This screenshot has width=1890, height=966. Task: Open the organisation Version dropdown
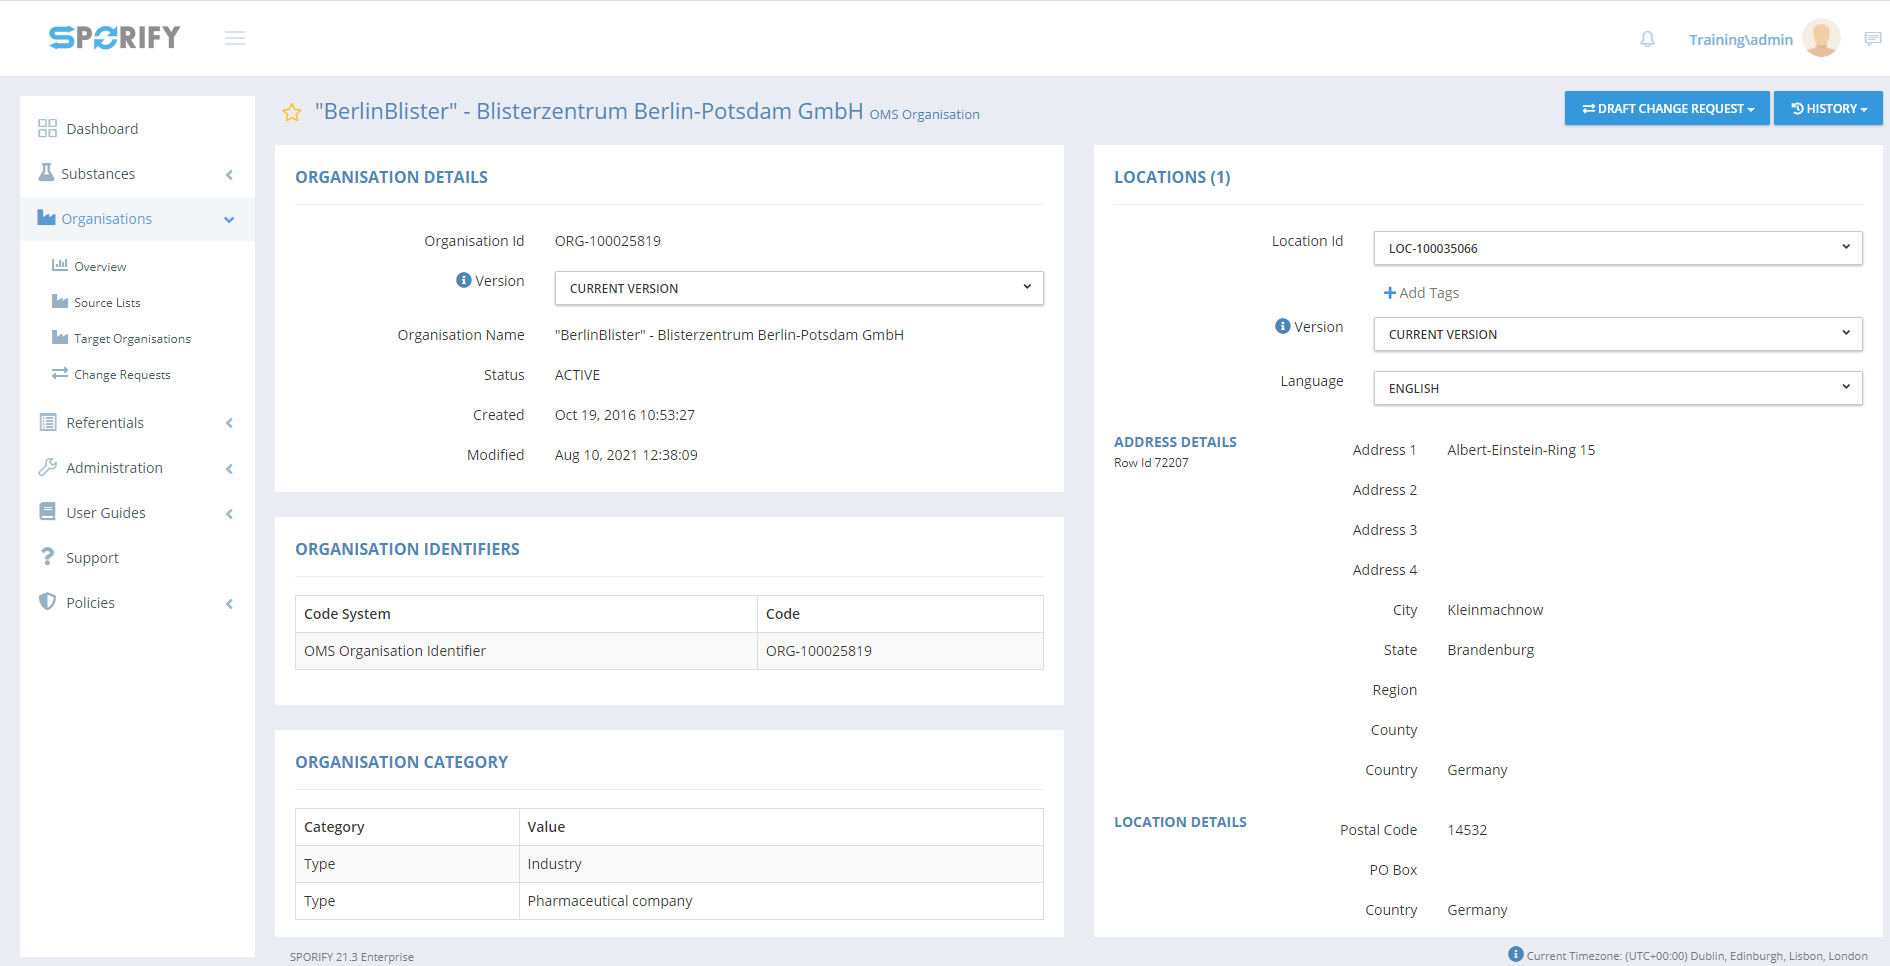(798, 288)
